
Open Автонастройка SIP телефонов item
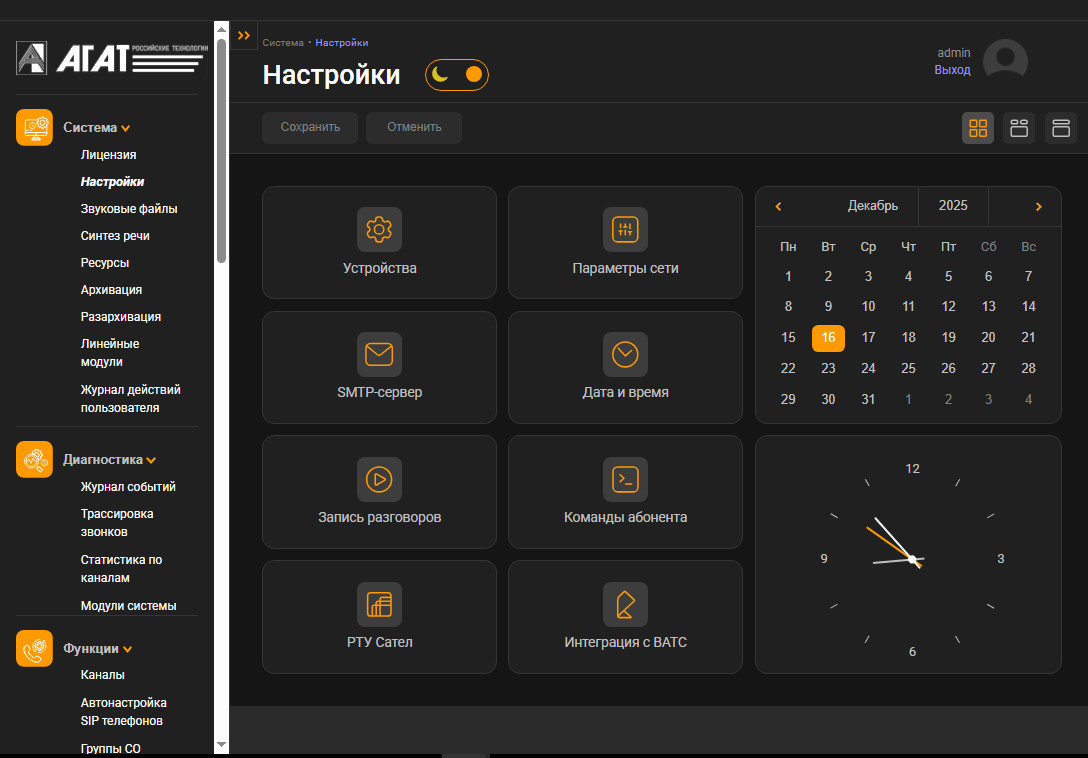124,711
